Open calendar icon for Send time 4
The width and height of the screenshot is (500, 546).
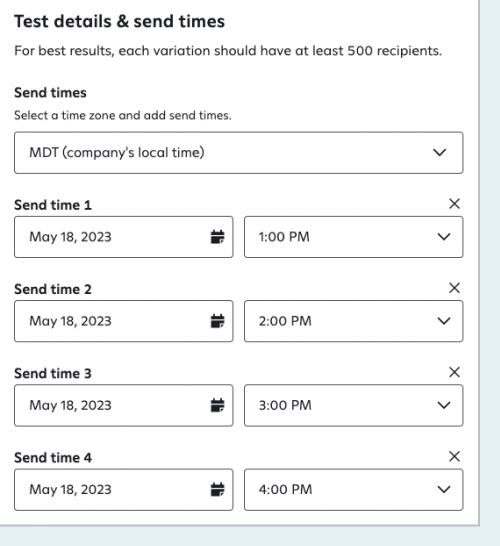(x=218, y=490)
